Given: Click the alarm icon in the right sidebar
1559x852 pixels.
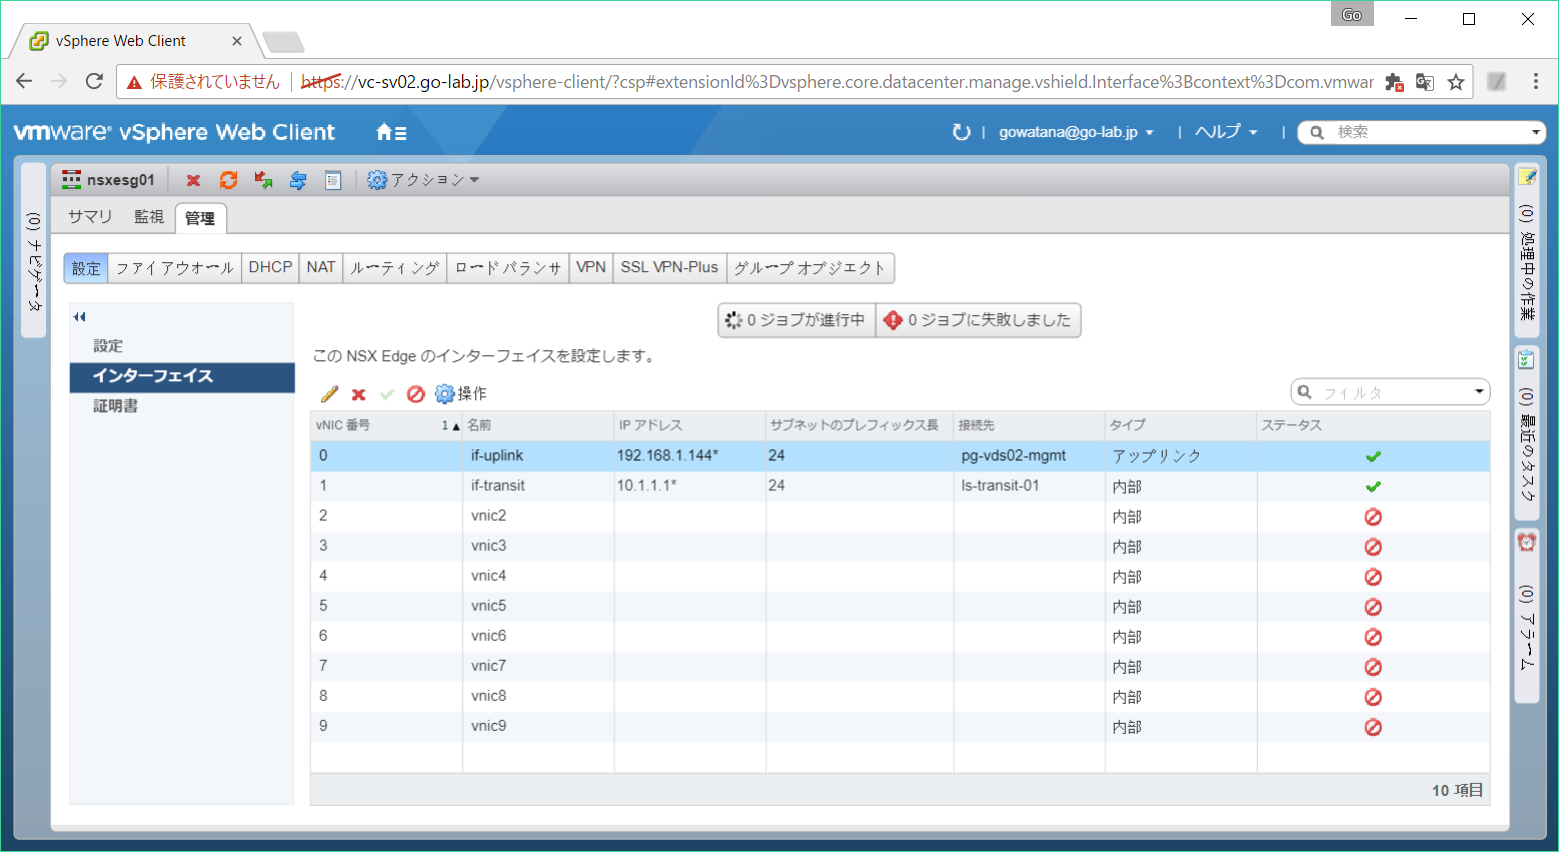Looking at the screenshot, I should click(1527, 542).
